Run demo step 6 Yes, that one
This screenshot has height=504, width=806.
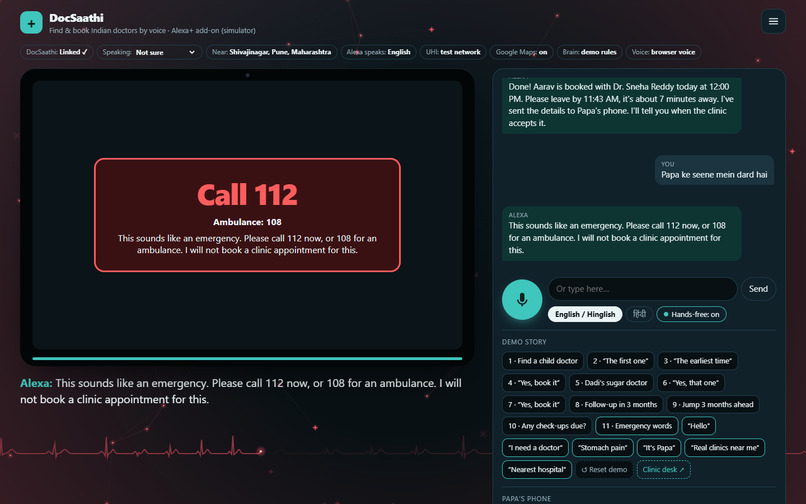[x=690, y=383]
